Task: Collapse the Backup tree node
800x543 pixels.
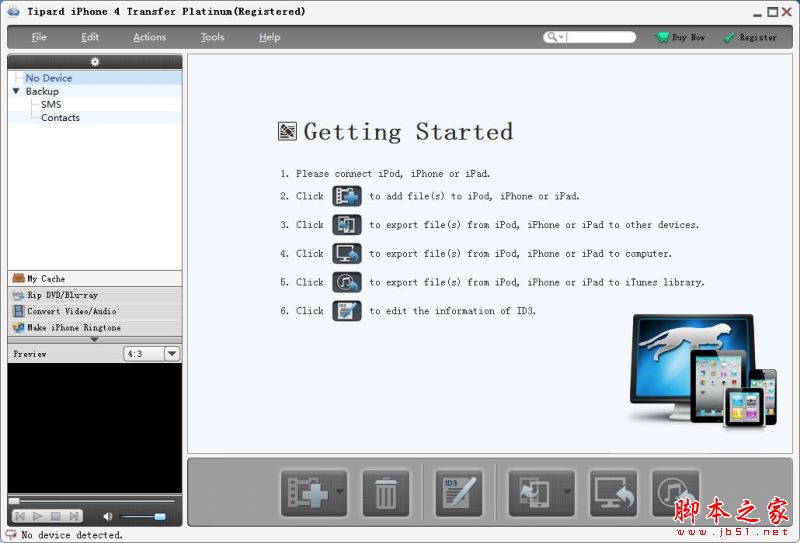Action: click(x=16, y=91)
